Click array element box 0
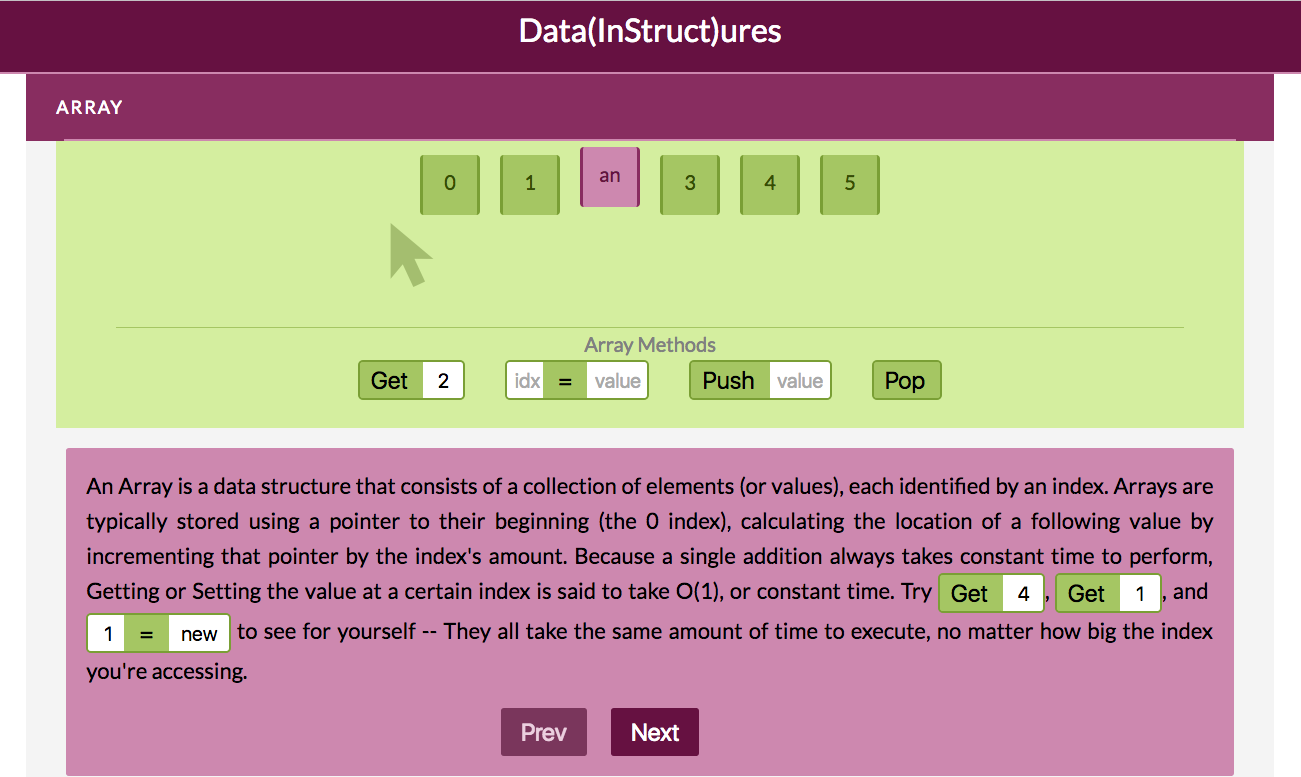This screenshot has width=1301, height=777. point(449,184)
